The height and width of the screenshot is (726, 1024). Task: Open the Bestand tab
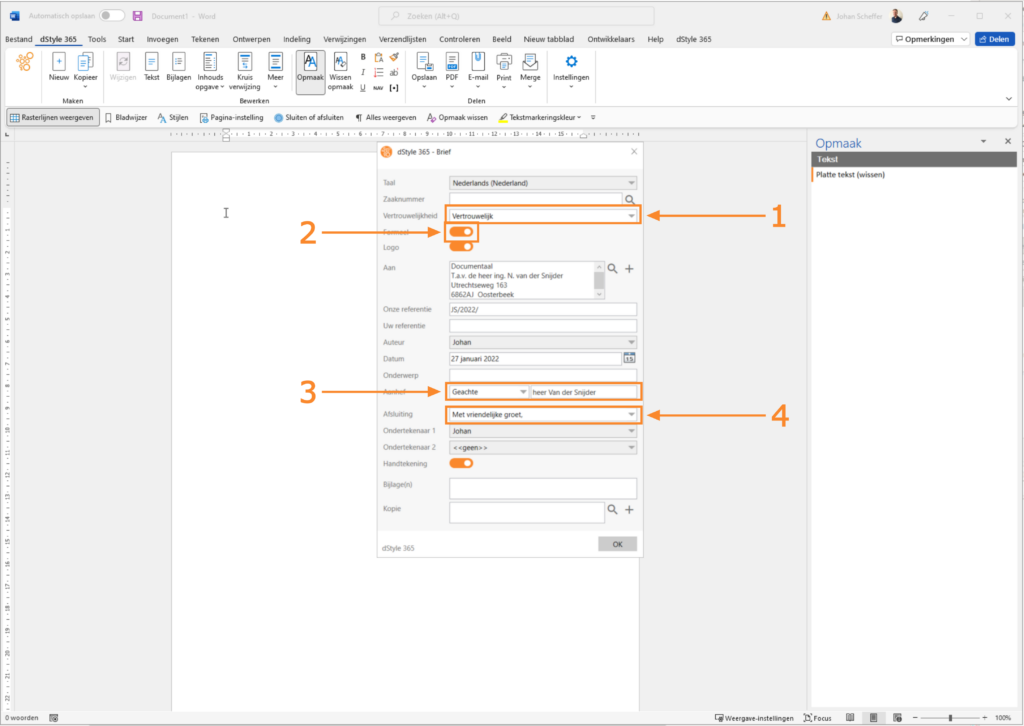click(x=19, y=39)
